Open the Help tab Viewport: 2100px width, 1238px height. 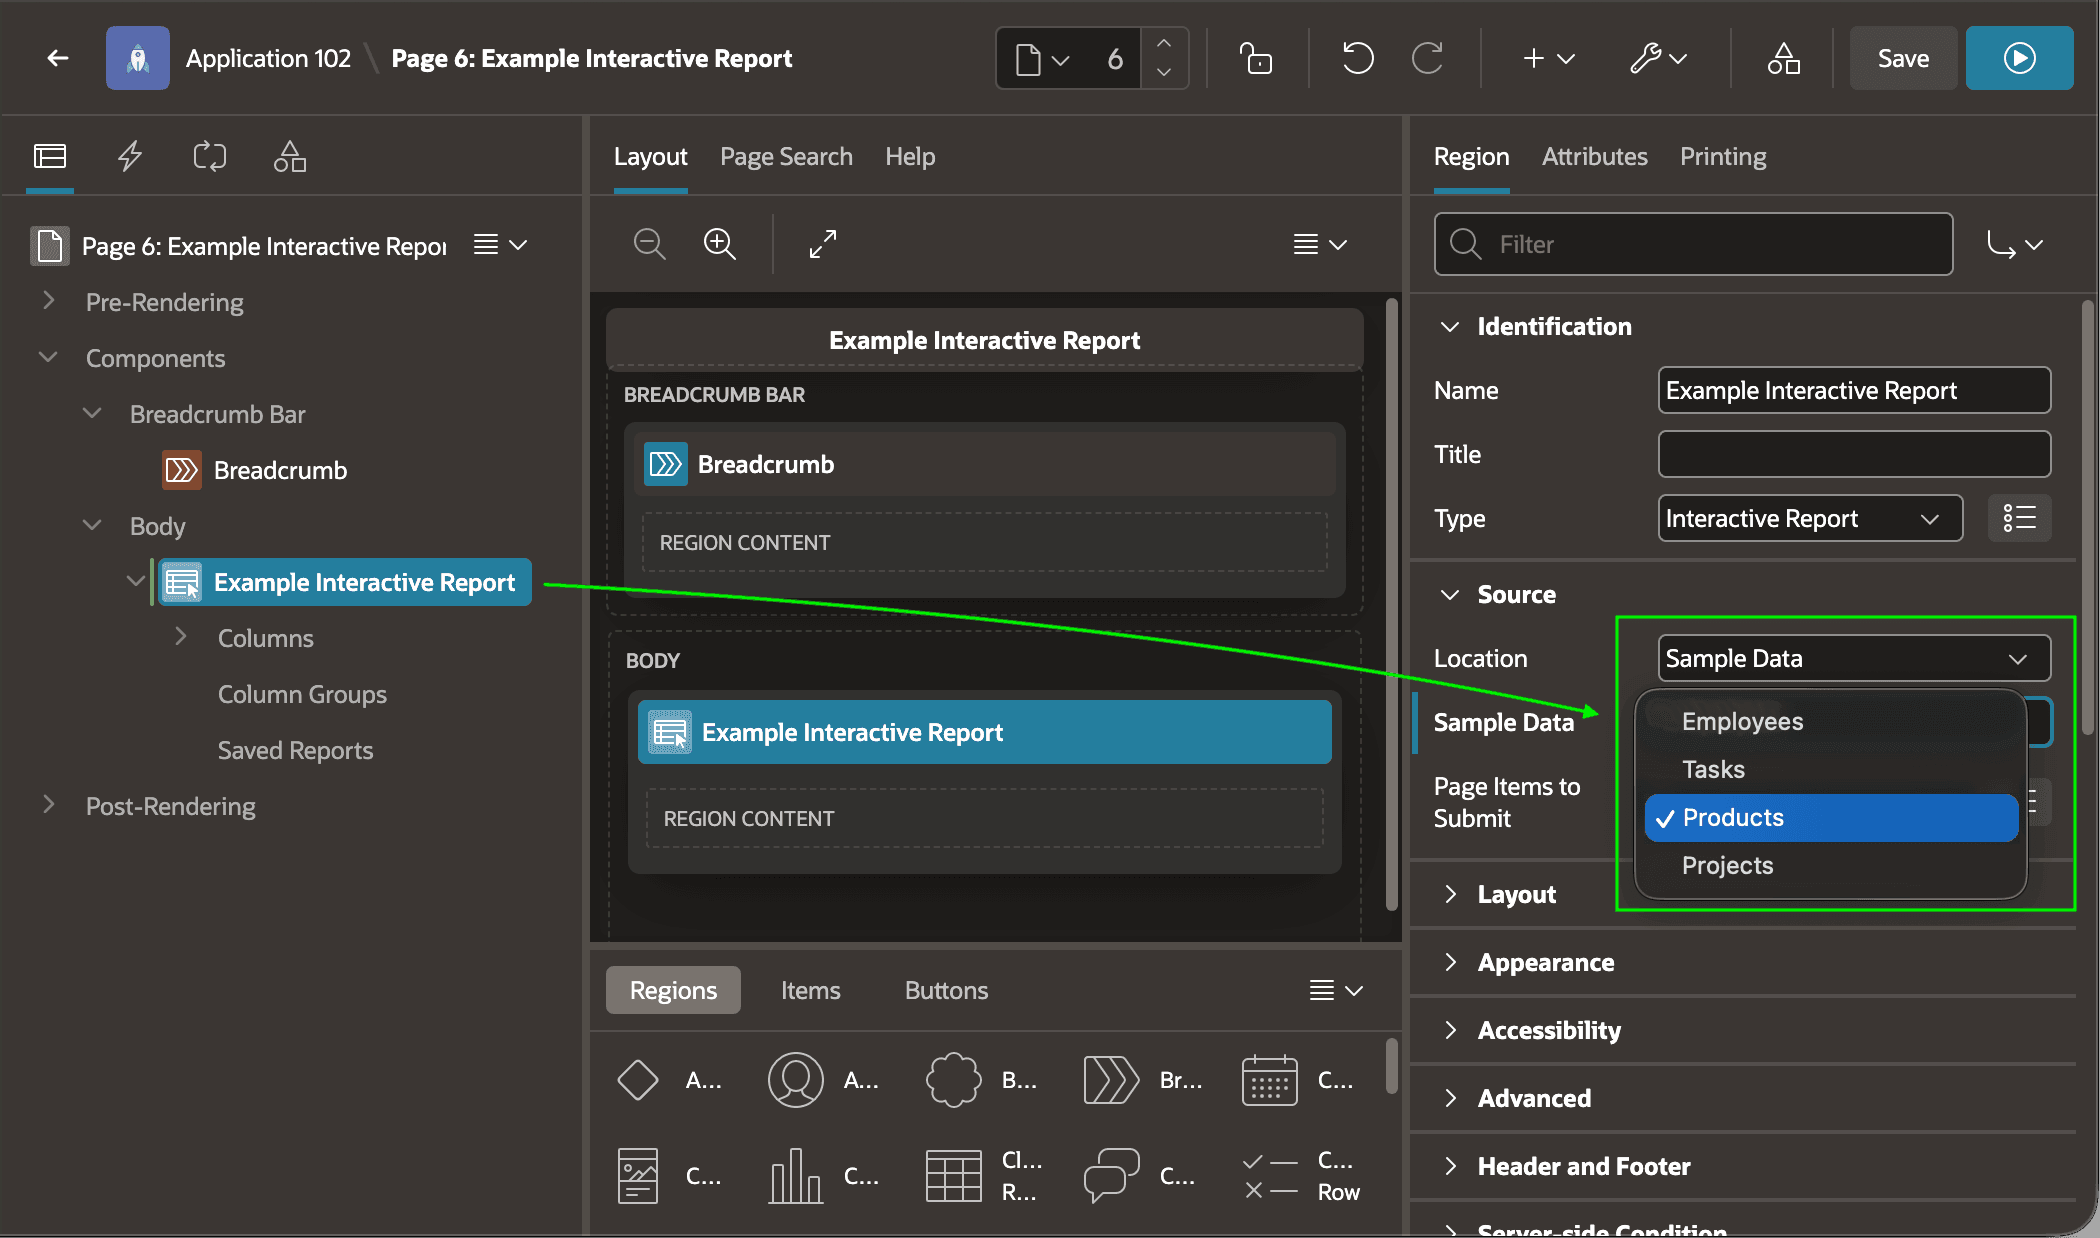point(910,156)
